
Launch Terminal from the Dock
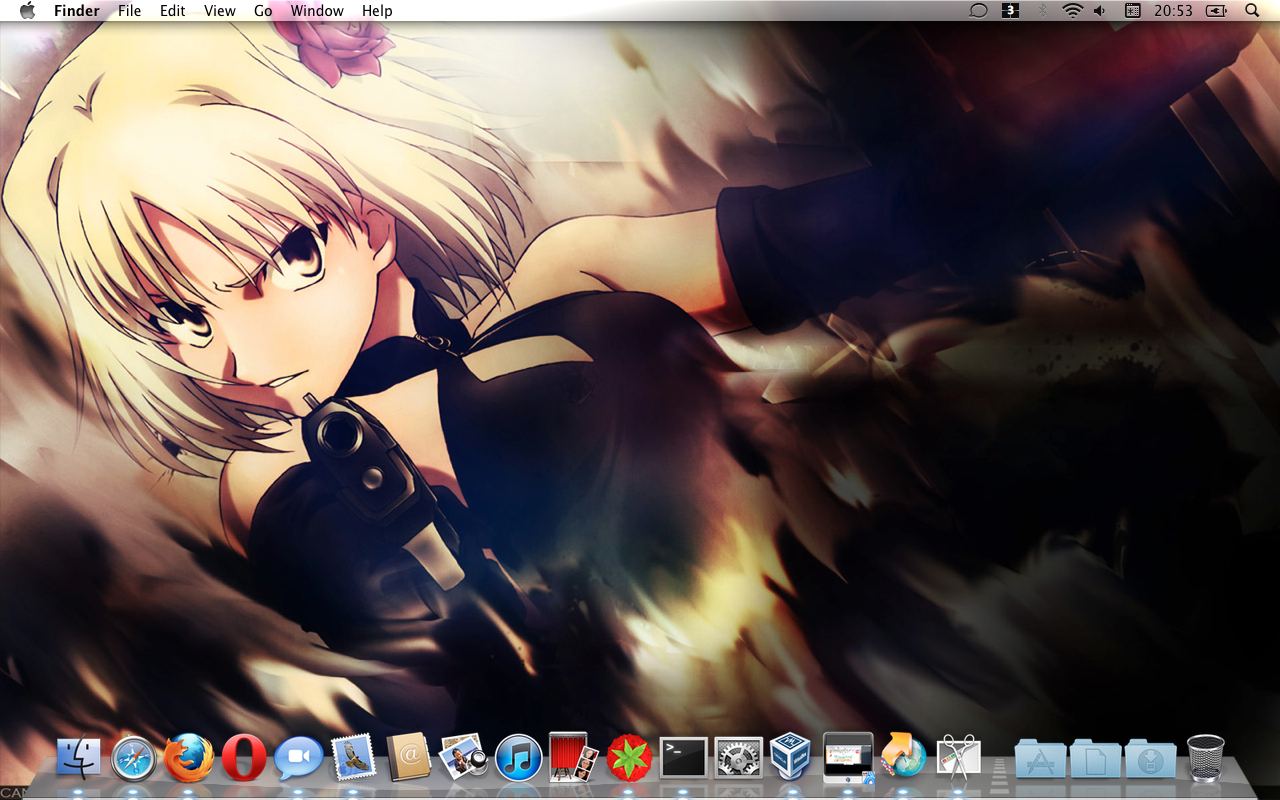pyautogui.click(x=684, y=758)
